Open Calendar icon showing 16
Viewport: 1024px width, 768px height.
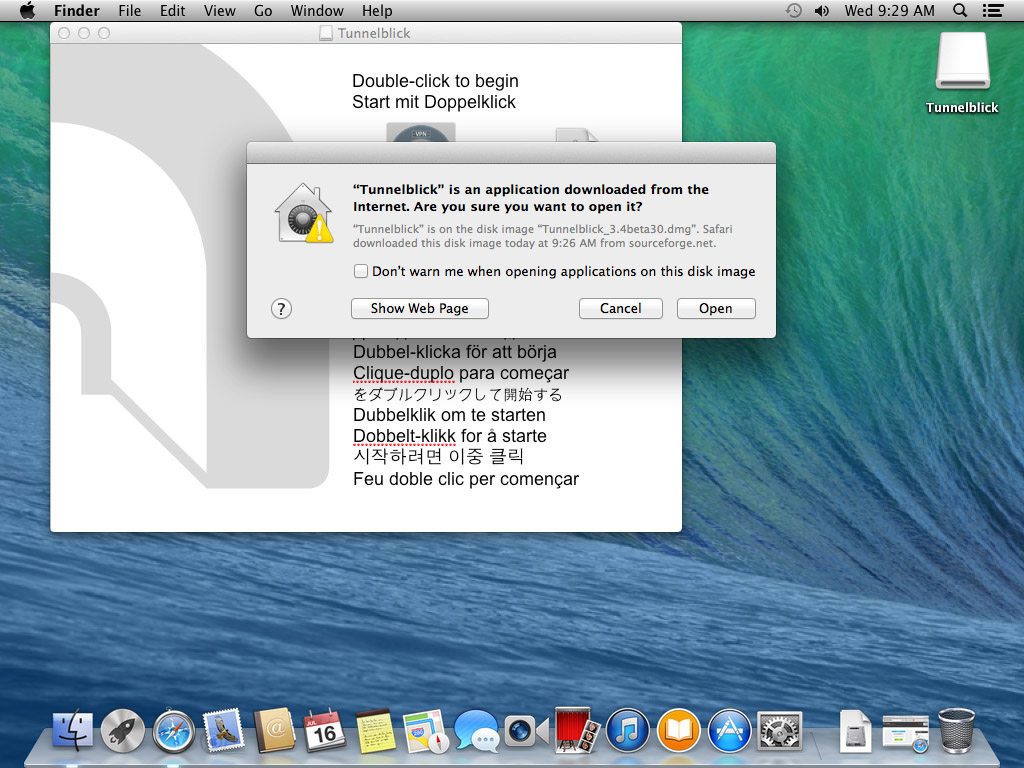coord(325,730)
